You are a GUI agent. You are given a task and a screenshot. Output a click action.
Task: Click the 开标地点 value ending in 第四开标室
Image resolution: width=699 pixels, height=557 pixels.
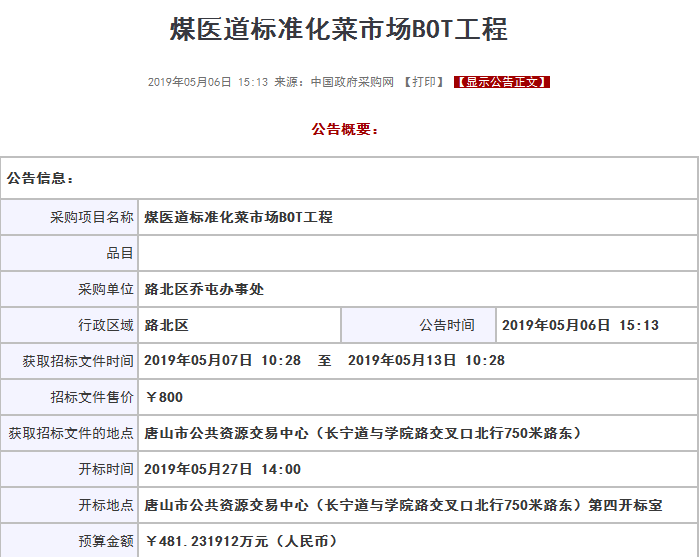pos(403,505)
